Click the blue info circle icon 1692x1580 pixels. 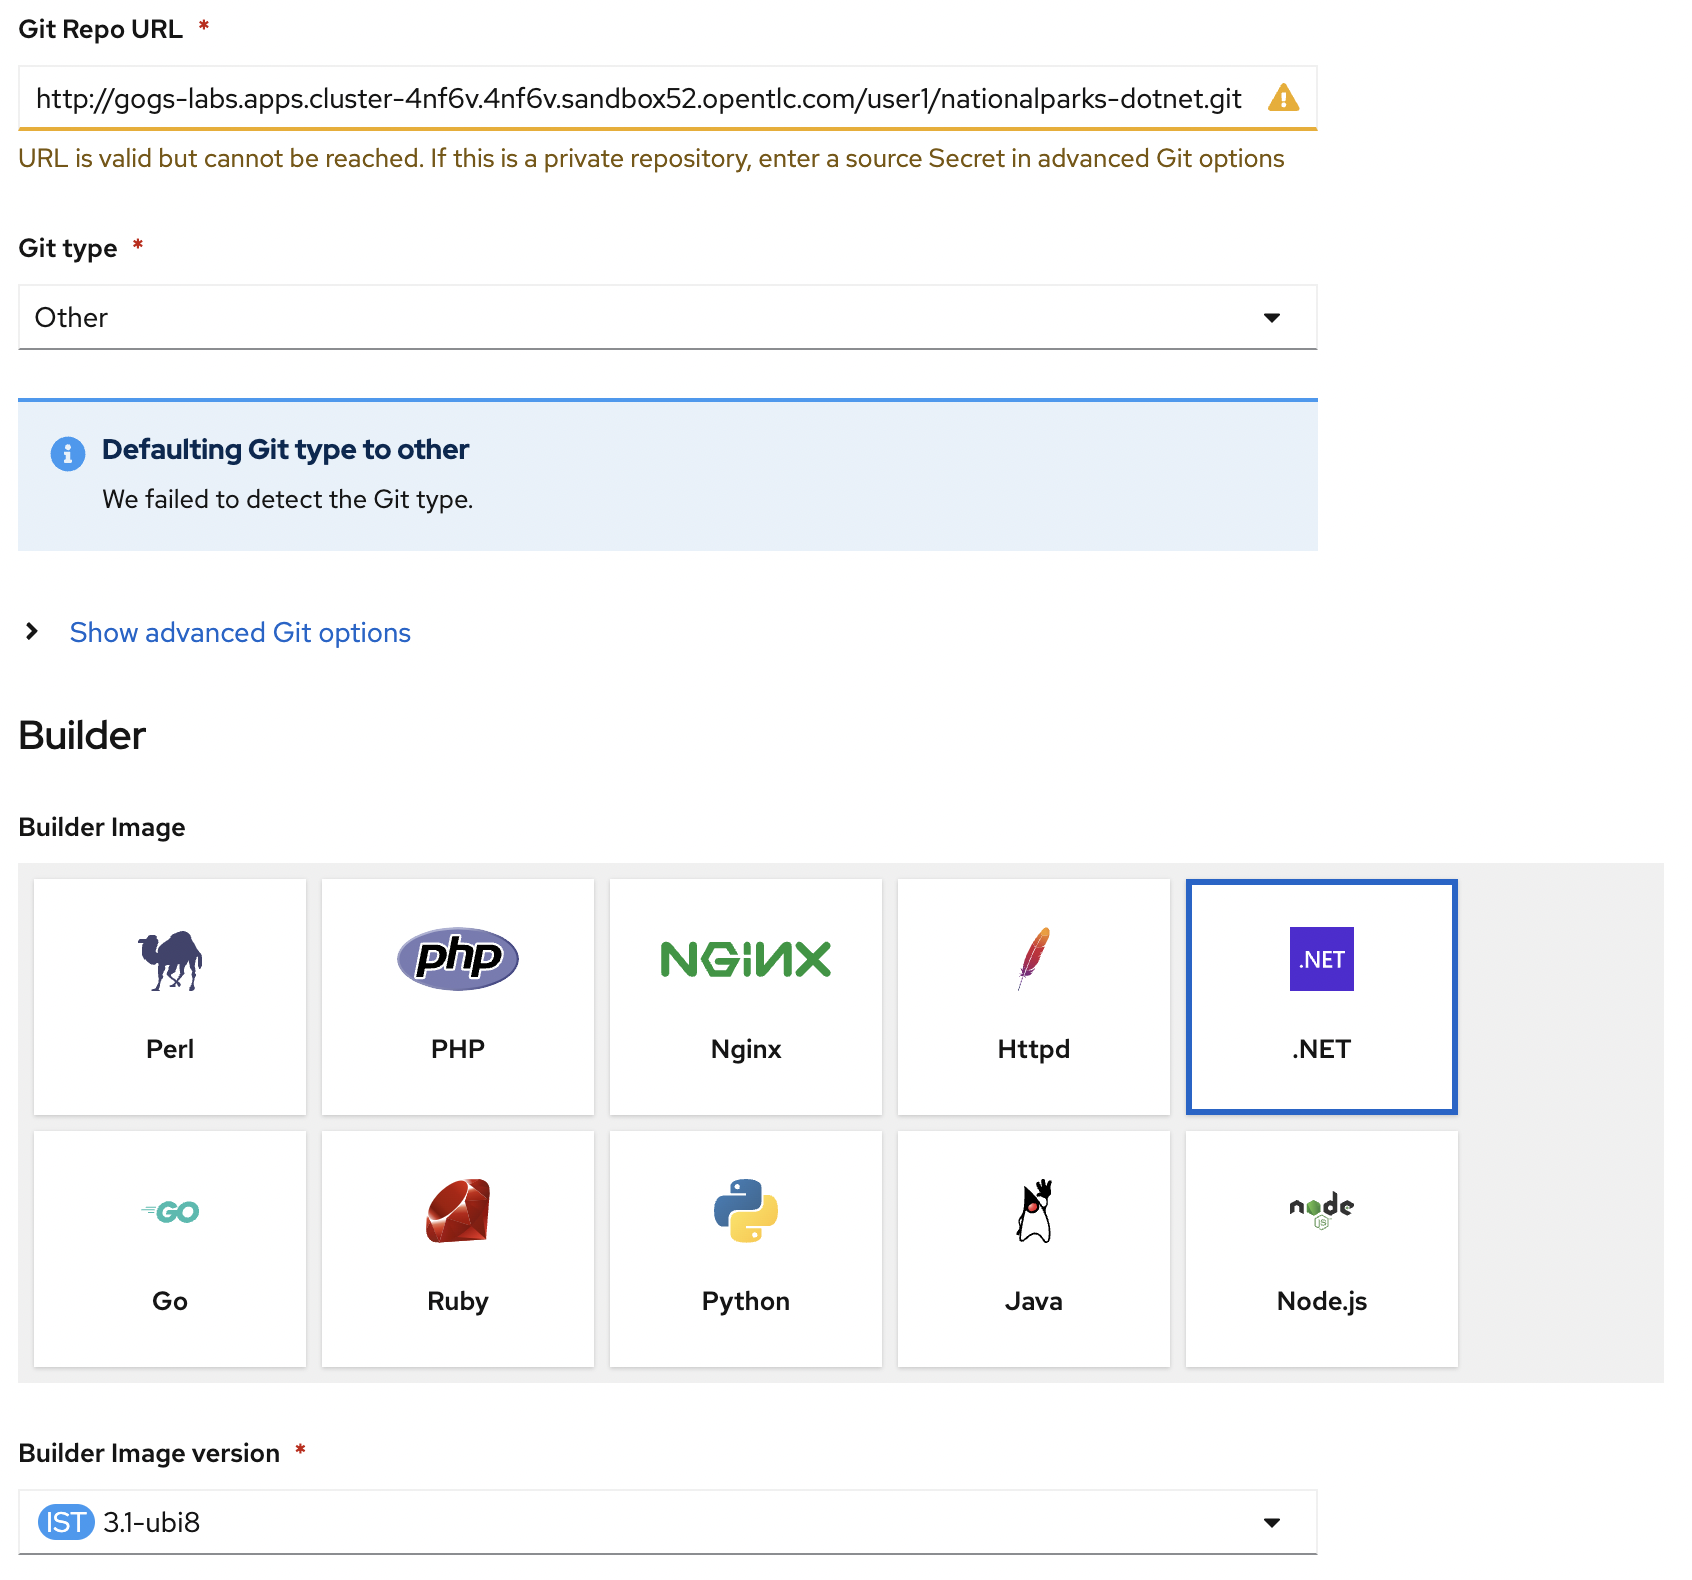[x=68, y=454]
